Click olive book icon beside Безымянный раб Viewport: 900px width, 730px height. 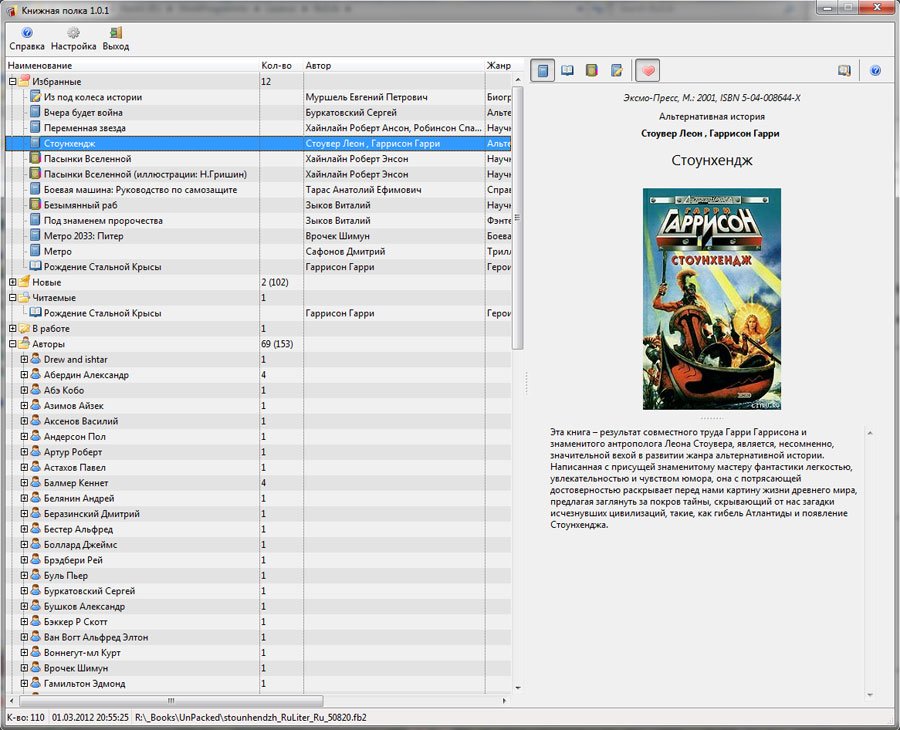tap(36, 204)
